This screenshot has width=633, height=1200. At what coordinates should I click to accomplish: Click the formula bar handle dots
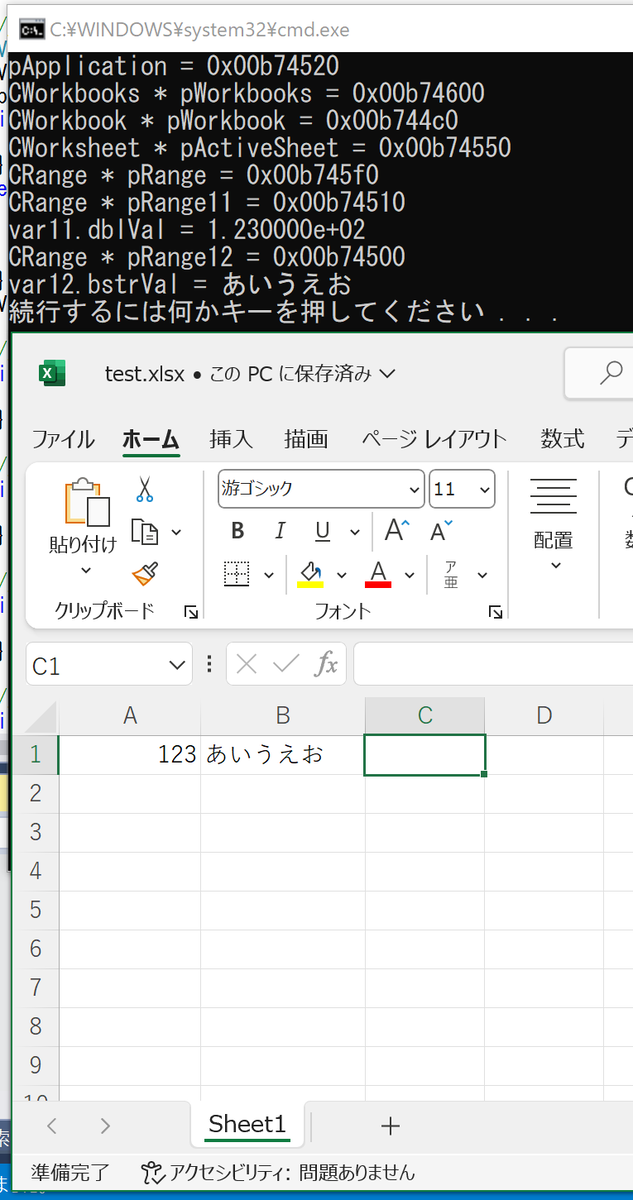coord(209,664)
